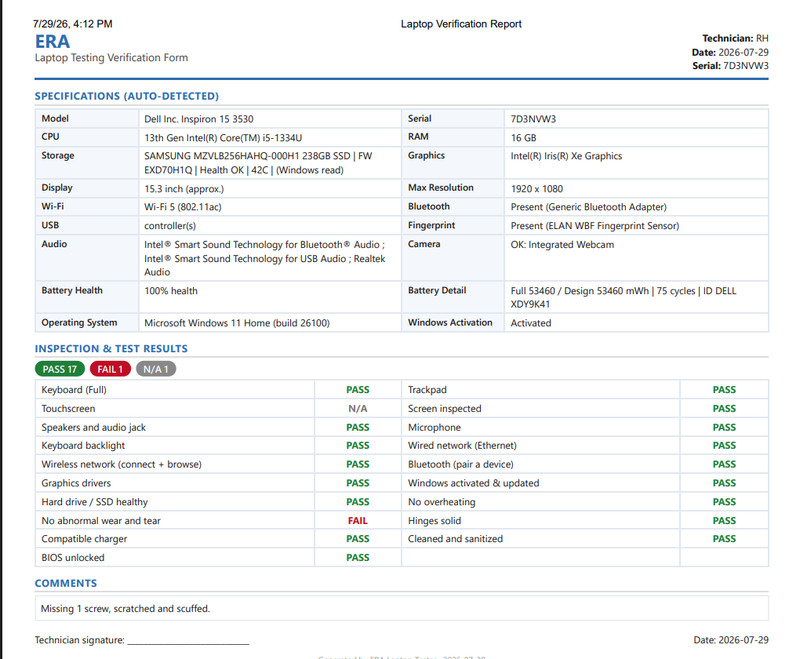Click the 'OK: Integrated Webcam' camera value
Screen dimensions: 800x659
(x=562, y=245)
